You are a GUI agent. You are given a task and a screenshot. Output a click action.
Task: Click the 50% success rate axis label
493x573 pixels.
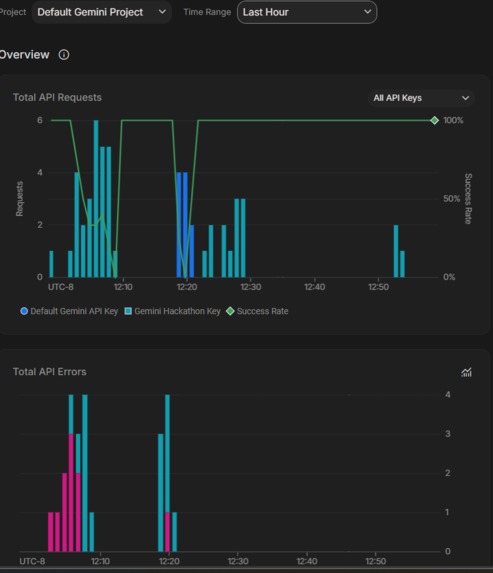(451, 199)
